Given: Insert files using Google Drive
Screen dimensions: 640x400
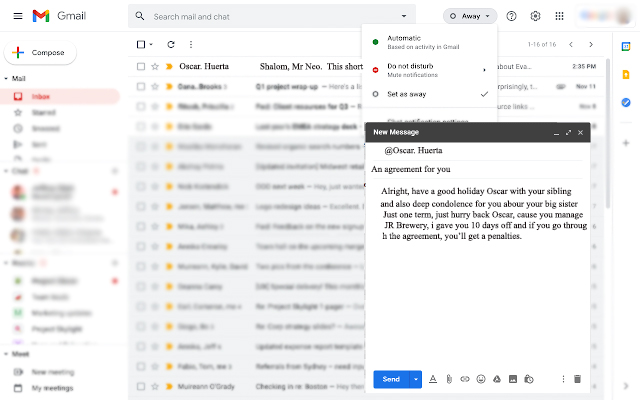Looking at the screenshot, I should pos(497,379).
